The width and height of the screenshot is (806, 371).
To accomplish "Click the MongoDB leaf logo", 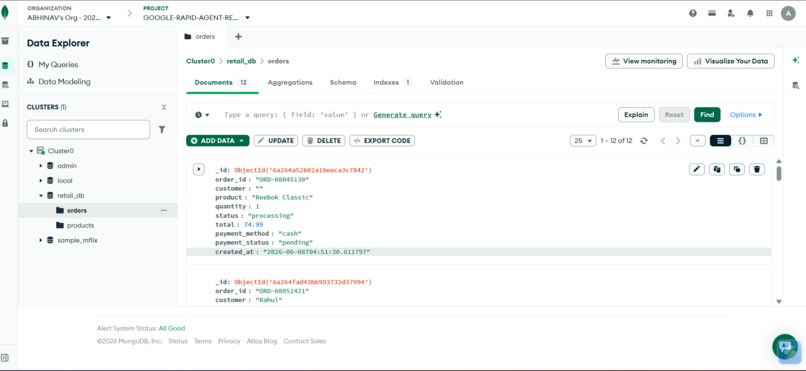I will tap(5, 12).
